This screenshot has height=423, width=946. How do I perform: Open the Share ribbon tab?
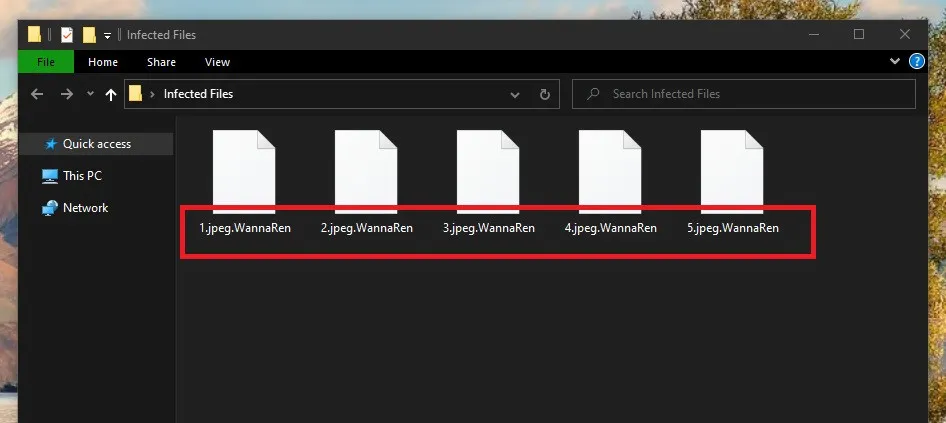(161, 62)
